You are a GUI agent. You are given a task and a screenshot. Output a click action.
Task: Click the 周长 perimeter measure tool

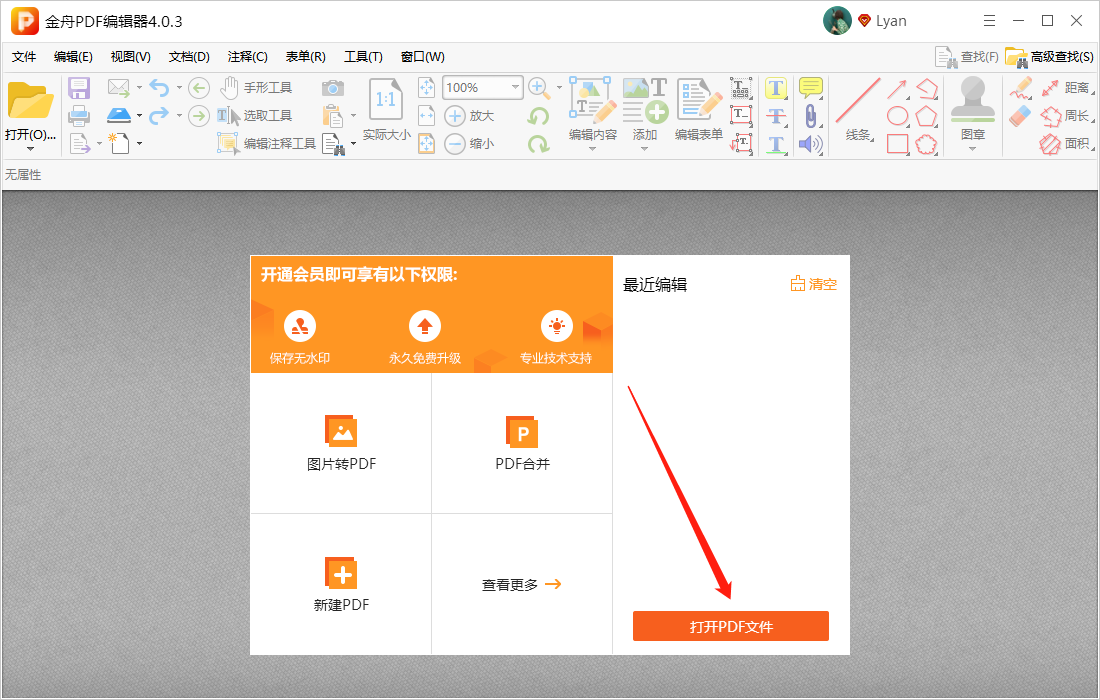click(1066, 116)
